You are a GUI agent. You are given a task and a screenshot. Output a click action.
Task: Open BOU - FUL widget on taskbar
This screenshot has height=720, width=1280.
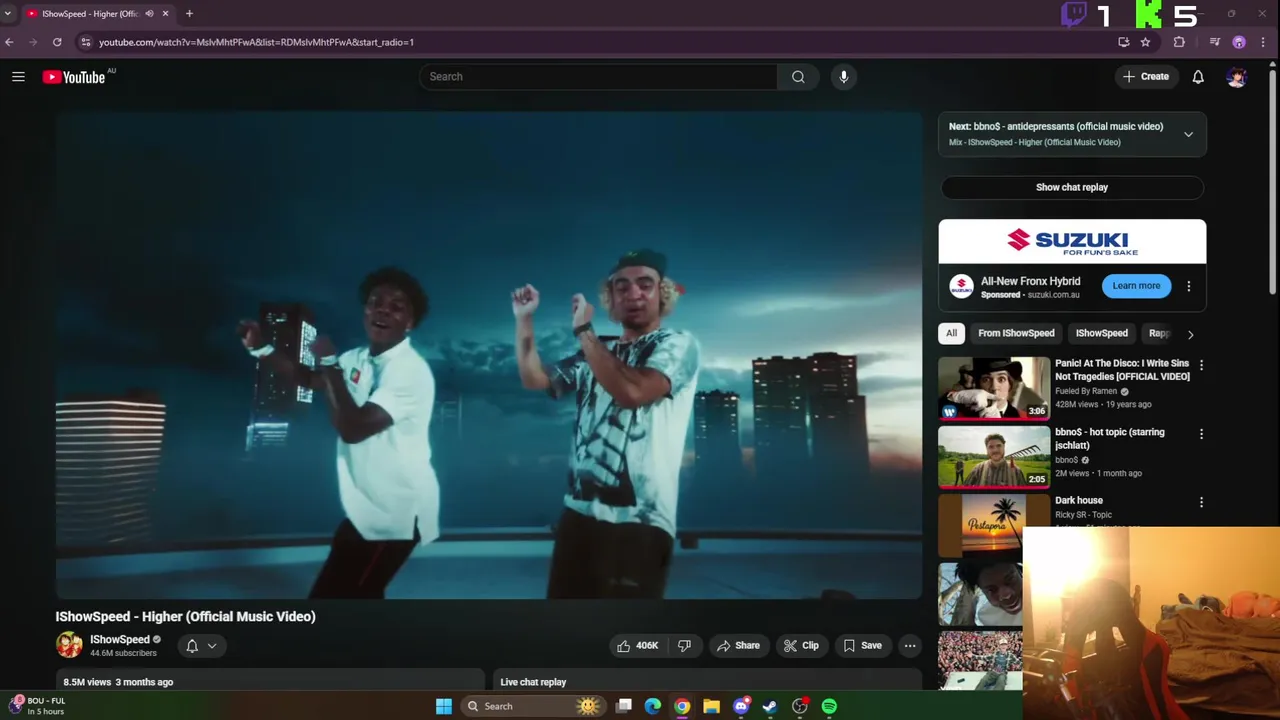click(36, 706)
